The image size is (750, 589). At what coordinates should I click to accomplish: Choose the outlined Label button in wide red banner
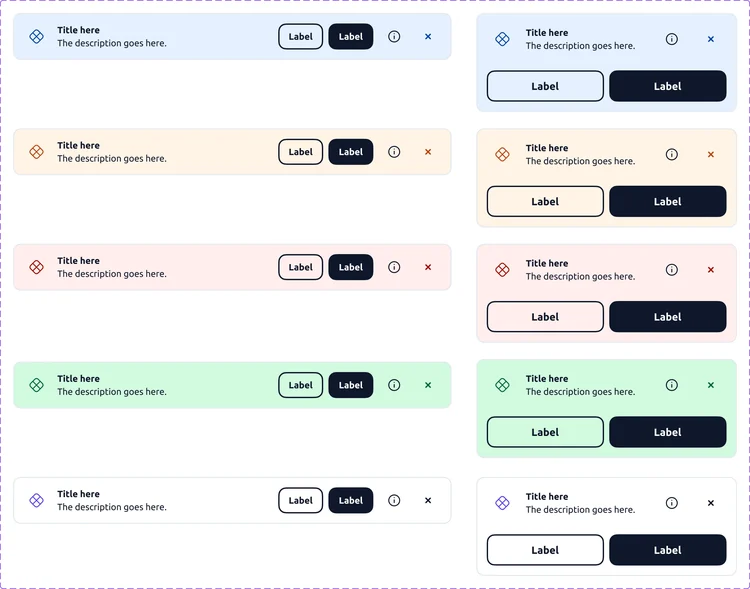coord(300,267)
